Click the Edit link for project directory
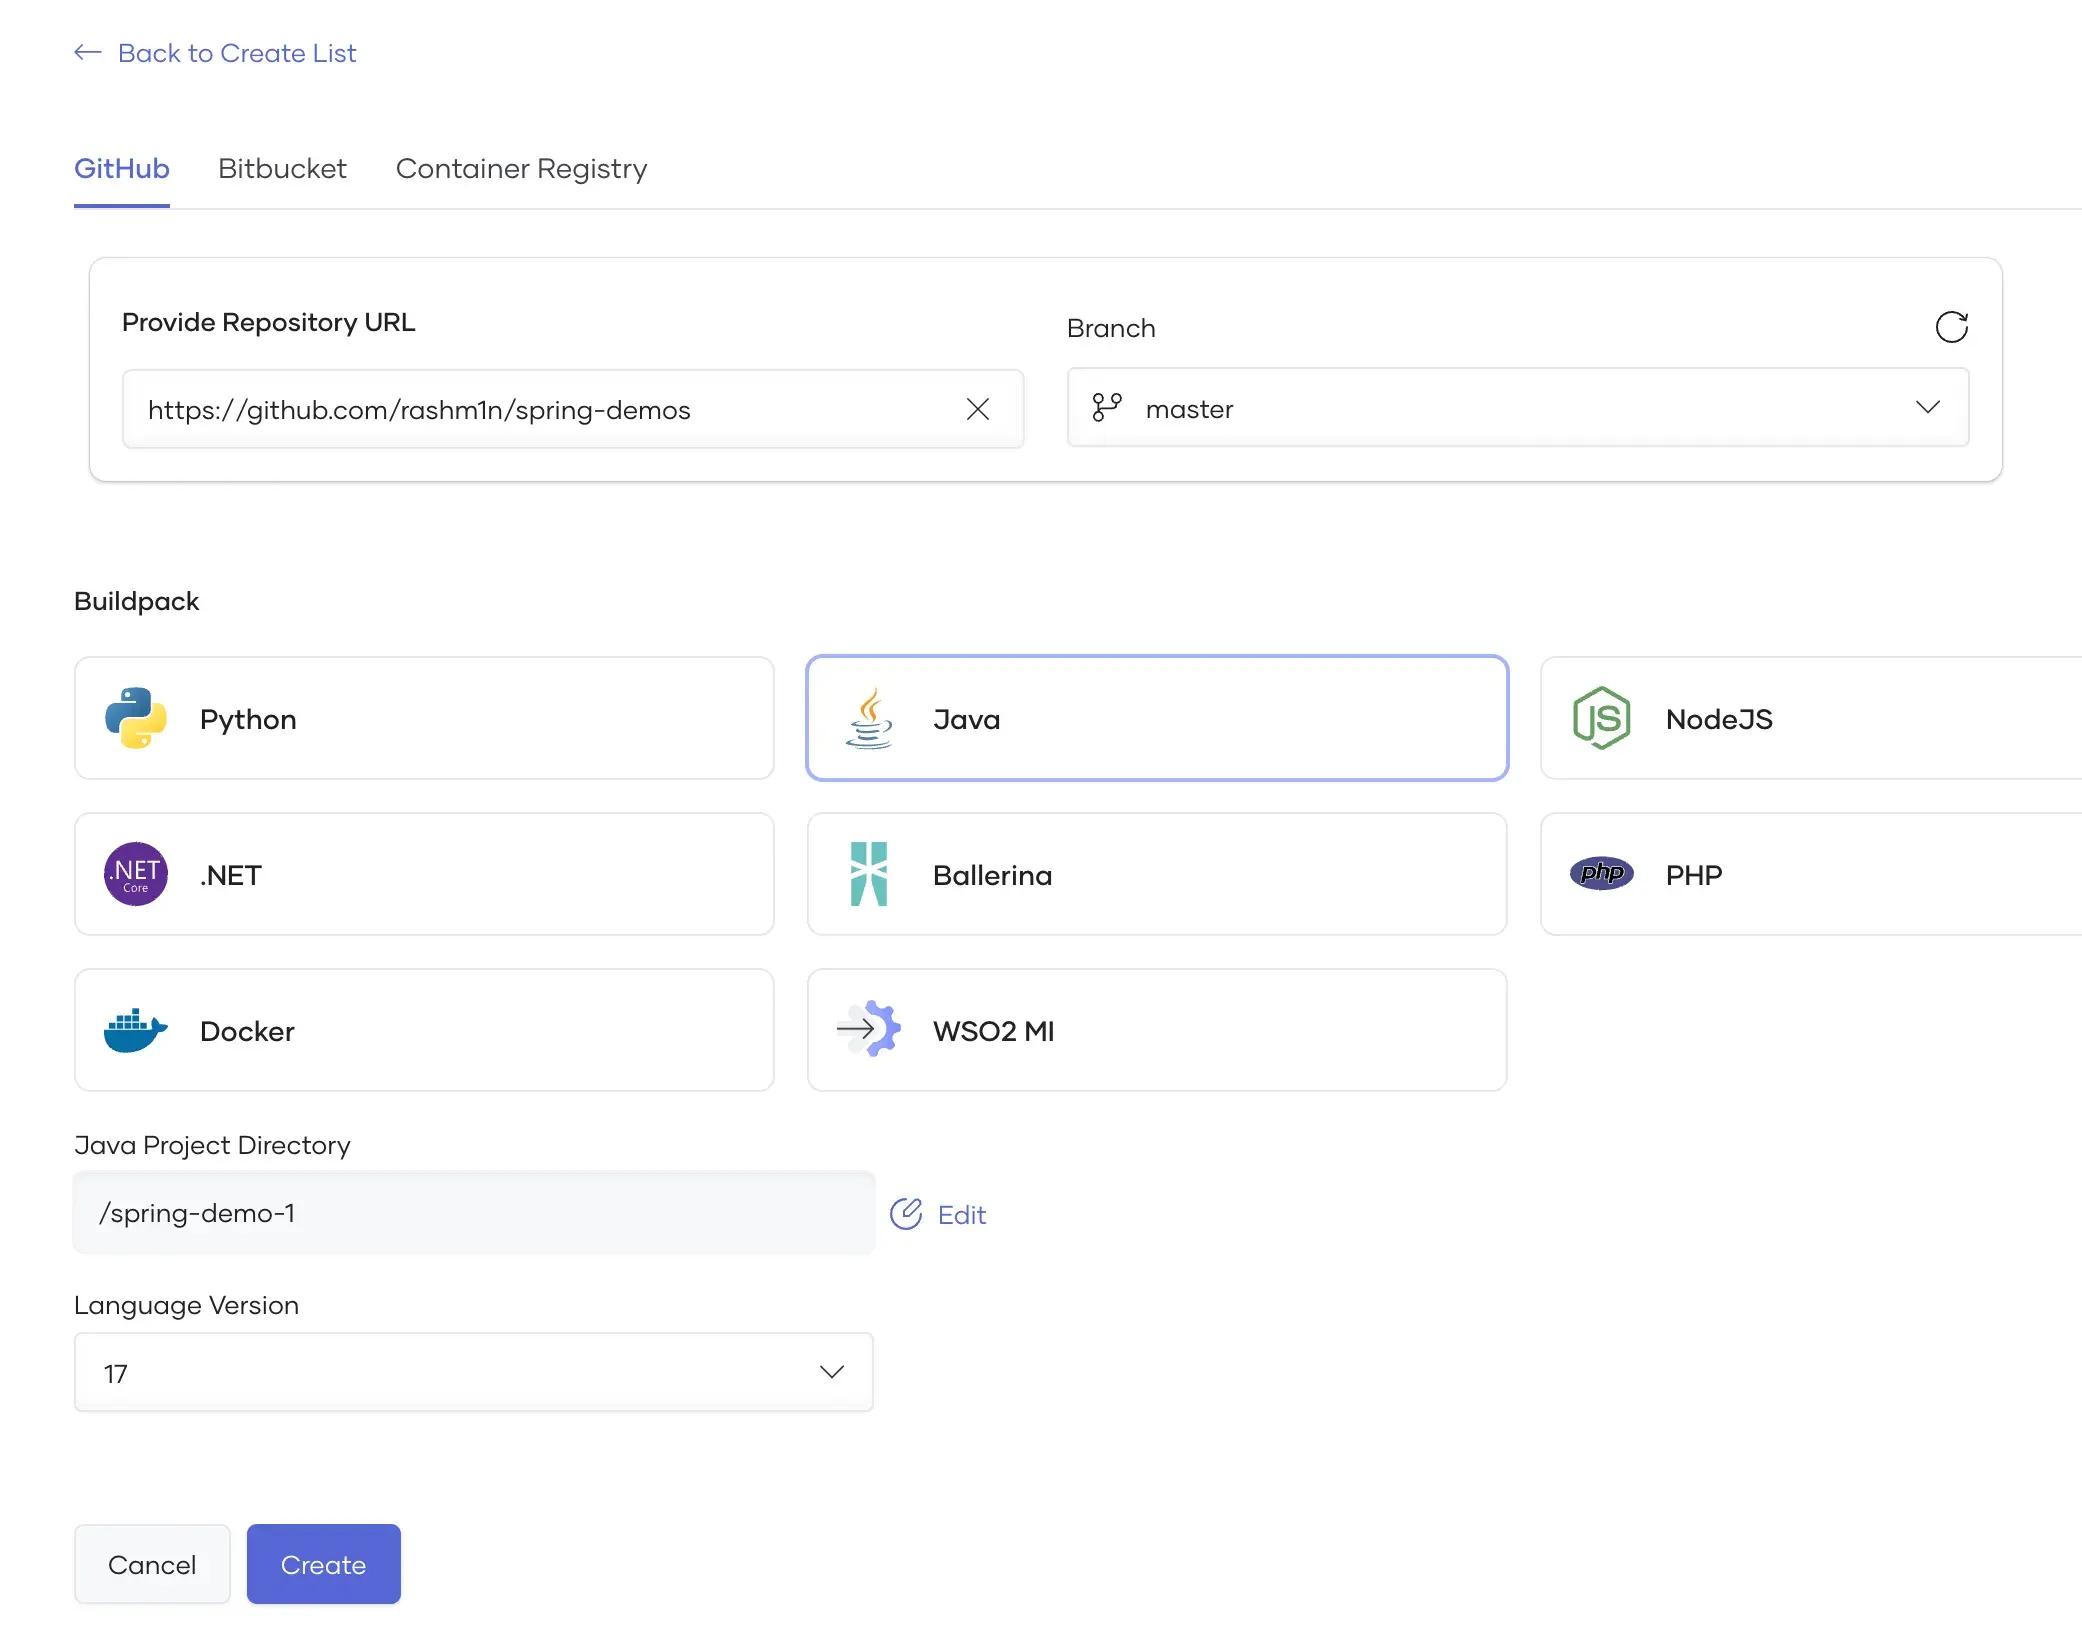This screenshot has width=2082, height=1644. pyautogui.click(x=961, y=1214)
